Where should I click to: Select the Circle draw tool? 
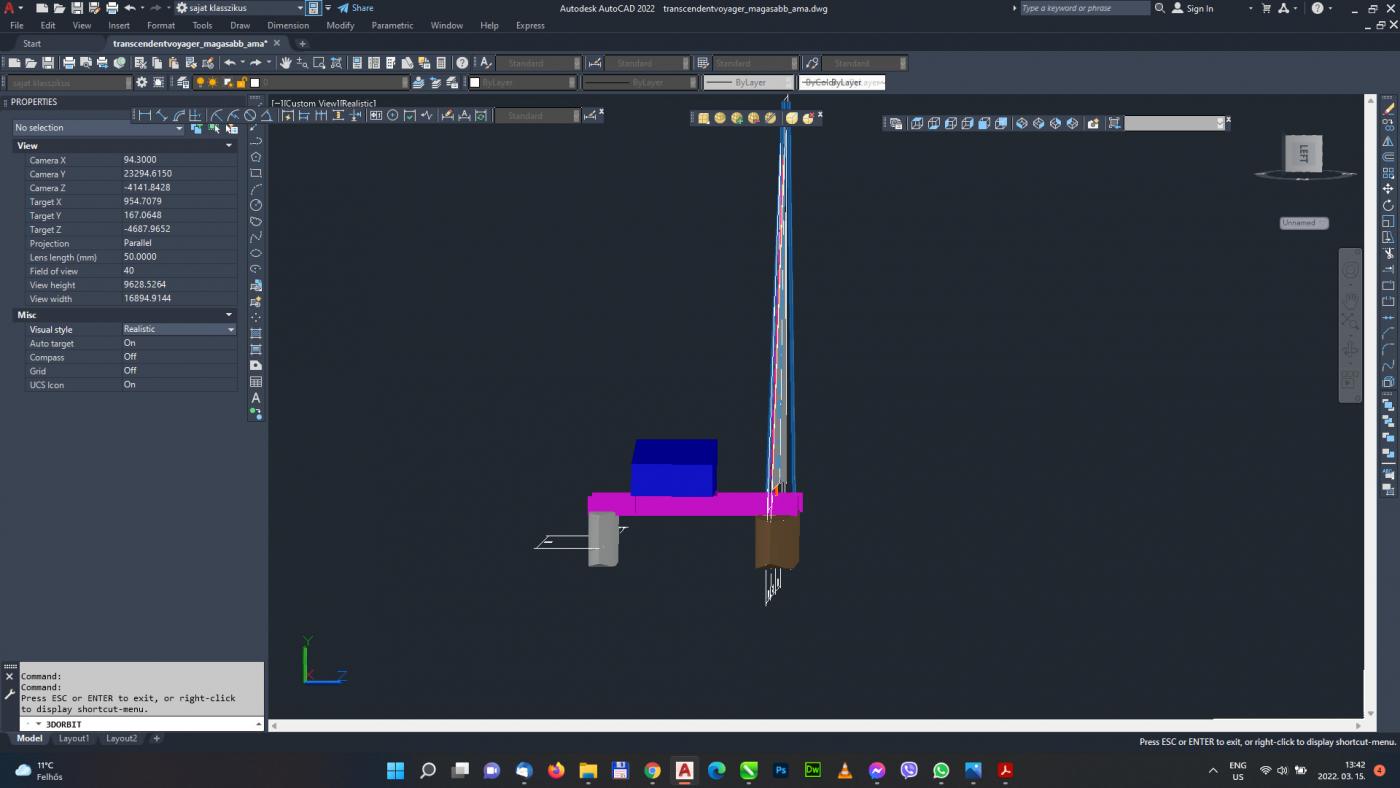256,205
